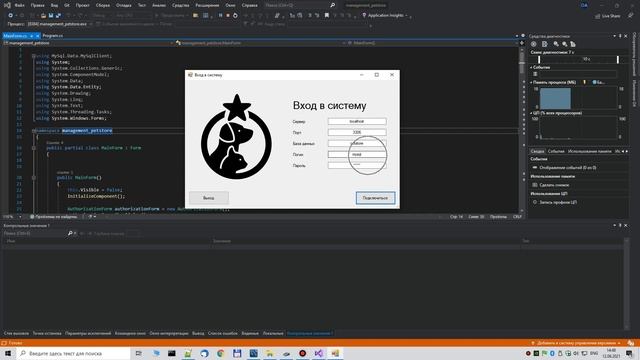Open the Файл menu
This screenshot has height=360, width=640.
[x=20, y=5]
